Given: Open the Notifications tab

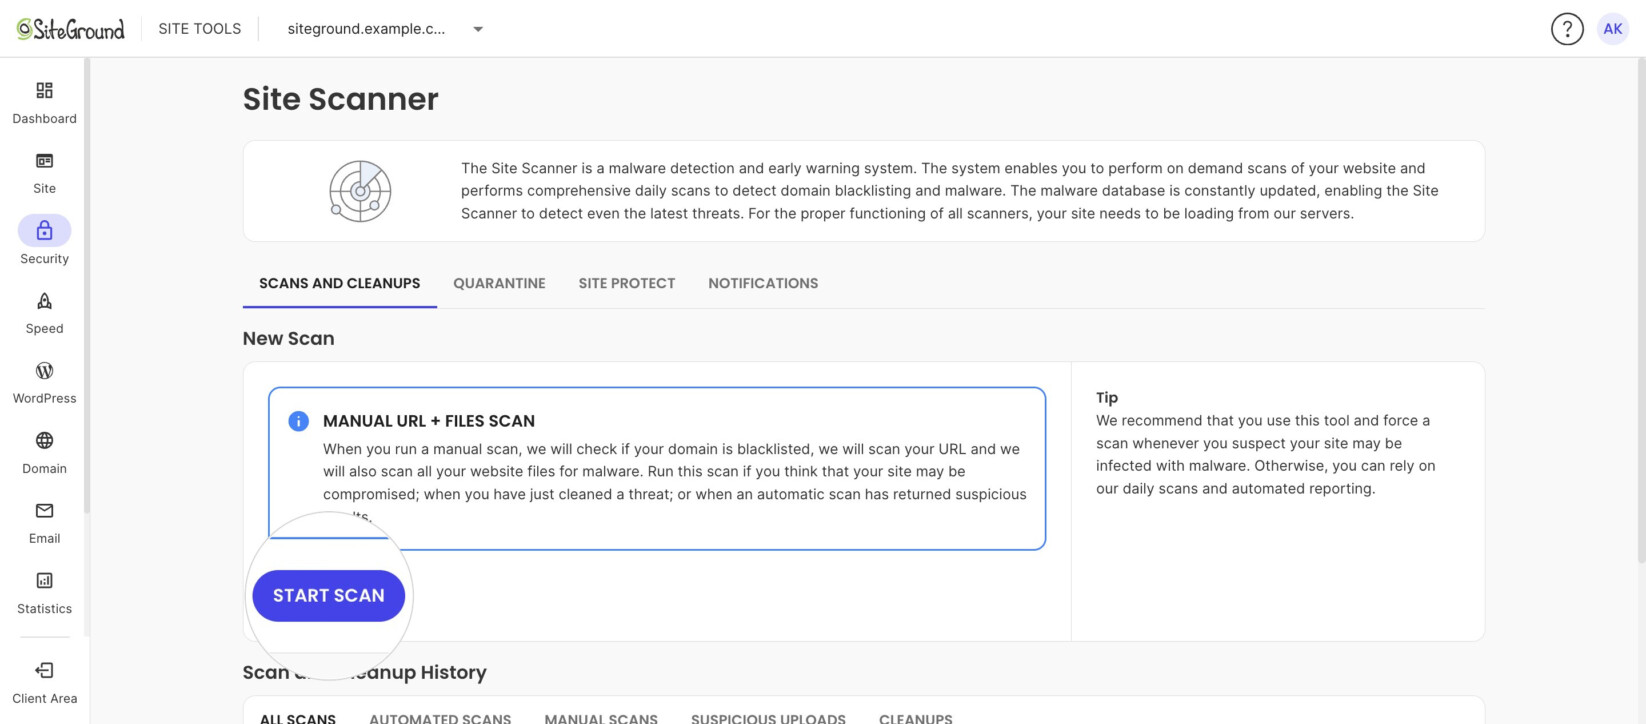Looking at the screenshot, I should tap(763, 283).
